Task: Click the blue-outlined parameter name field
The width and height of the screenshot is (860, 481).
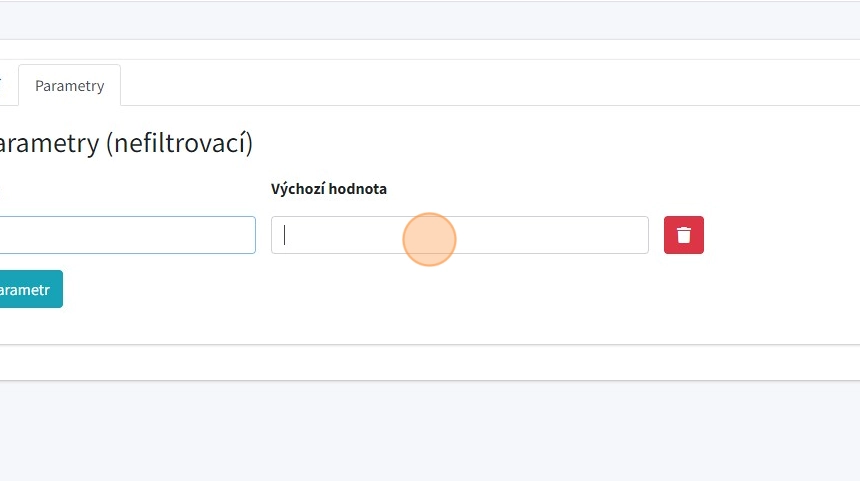Action: (126, 235)
